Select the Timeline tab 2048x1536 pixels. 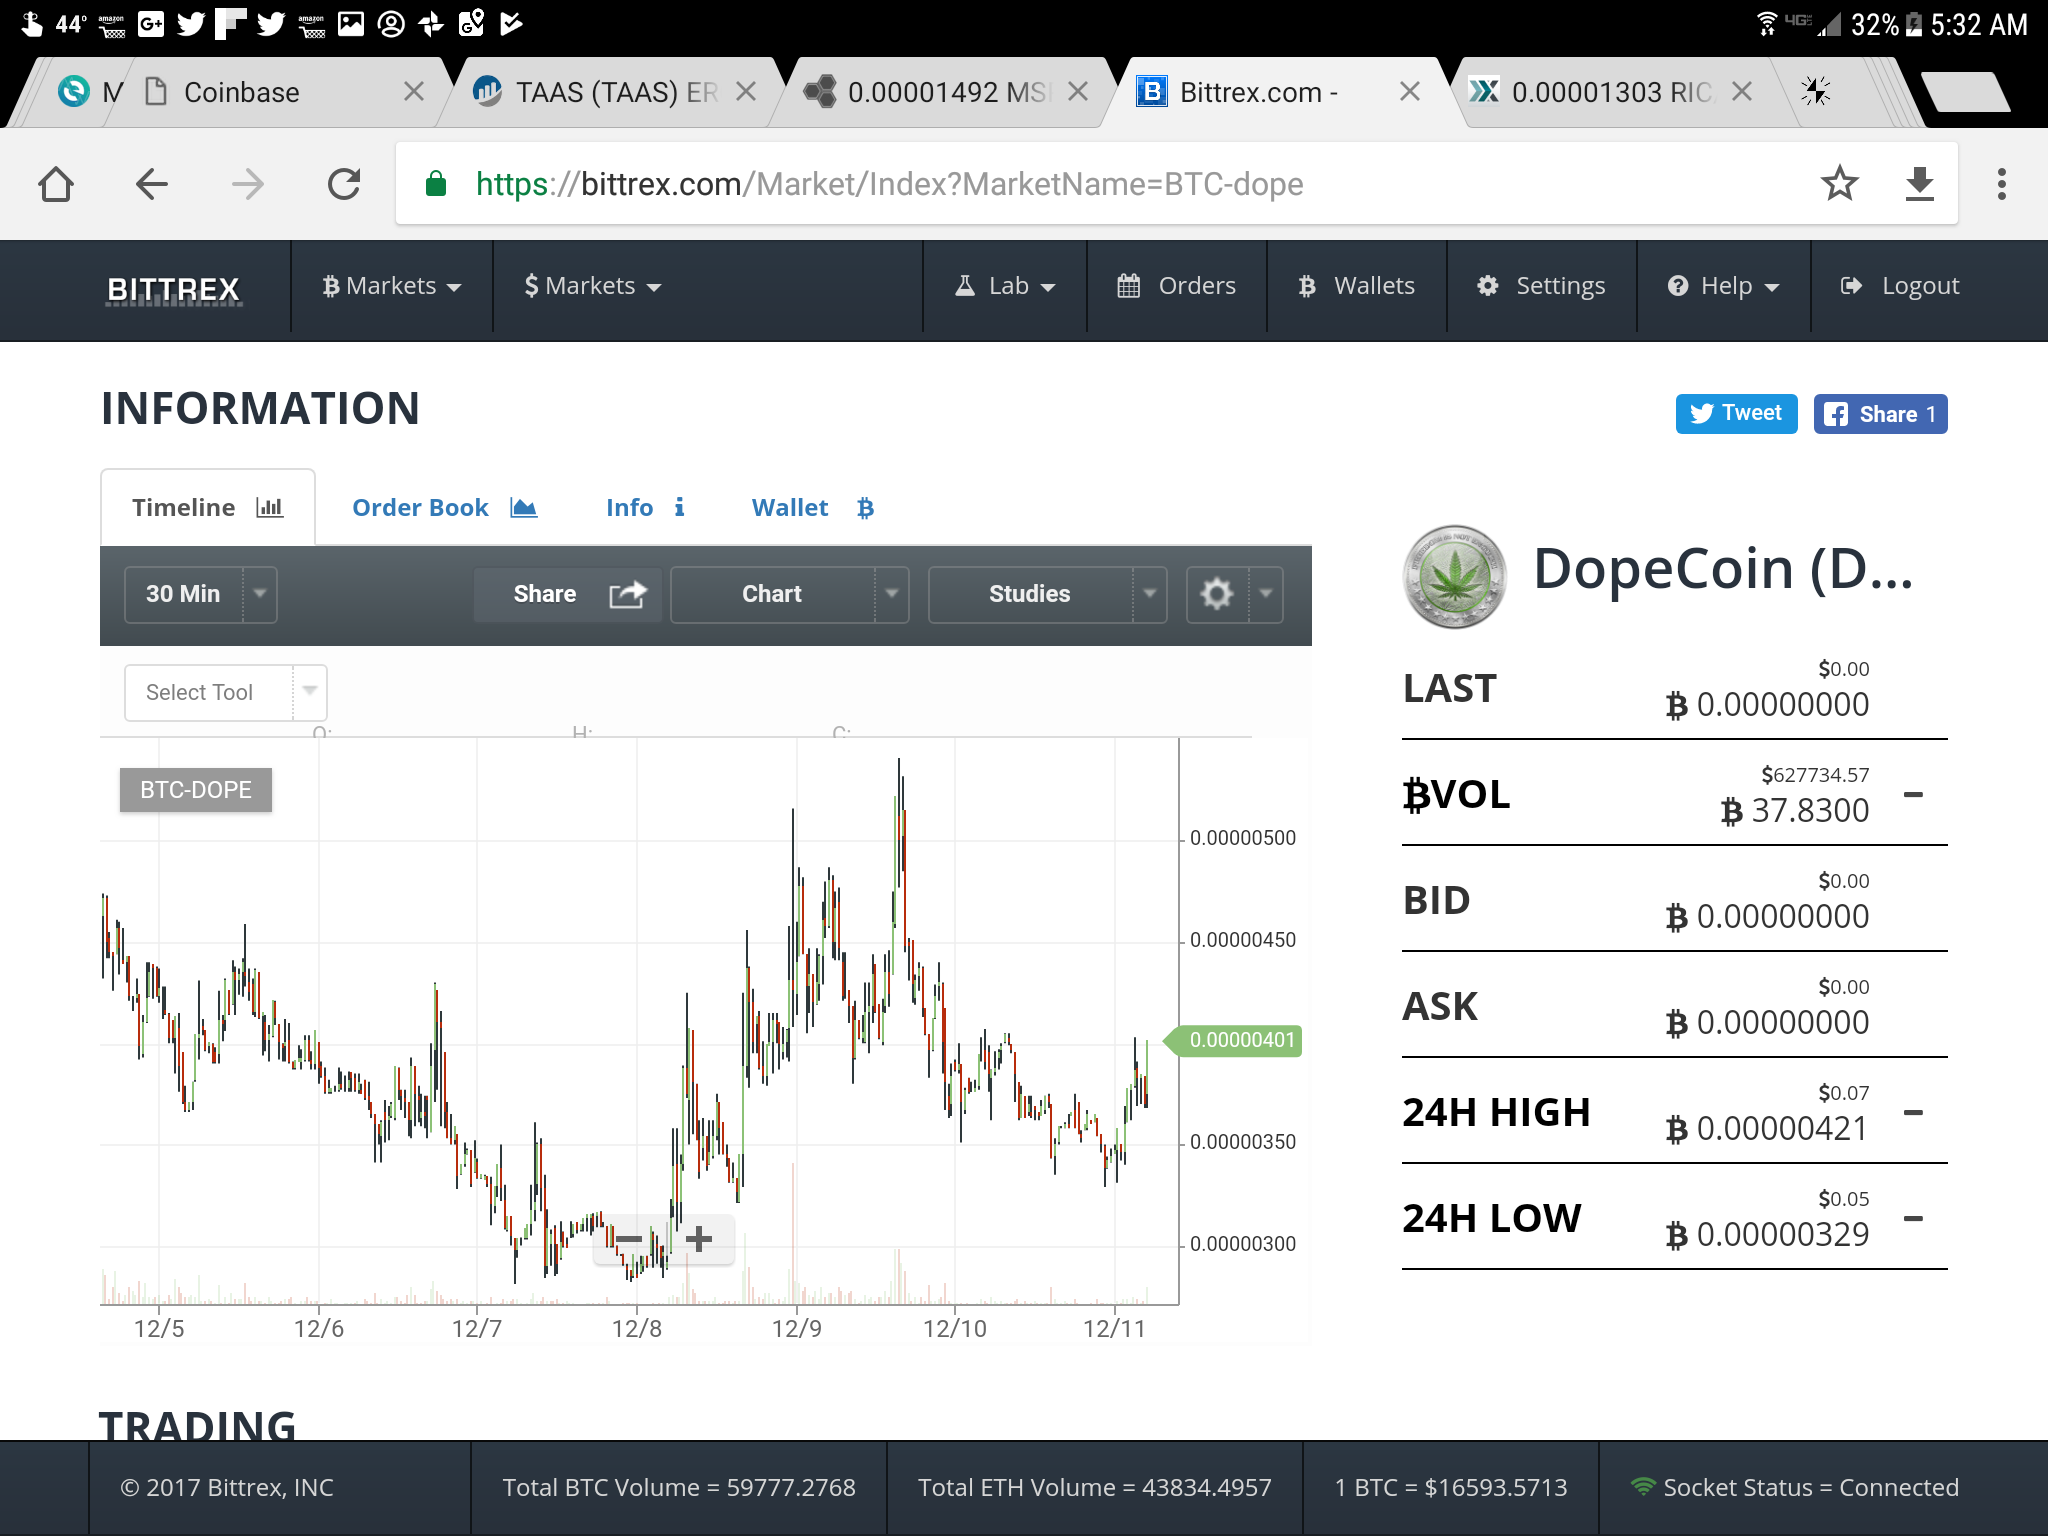coord(208,507)
